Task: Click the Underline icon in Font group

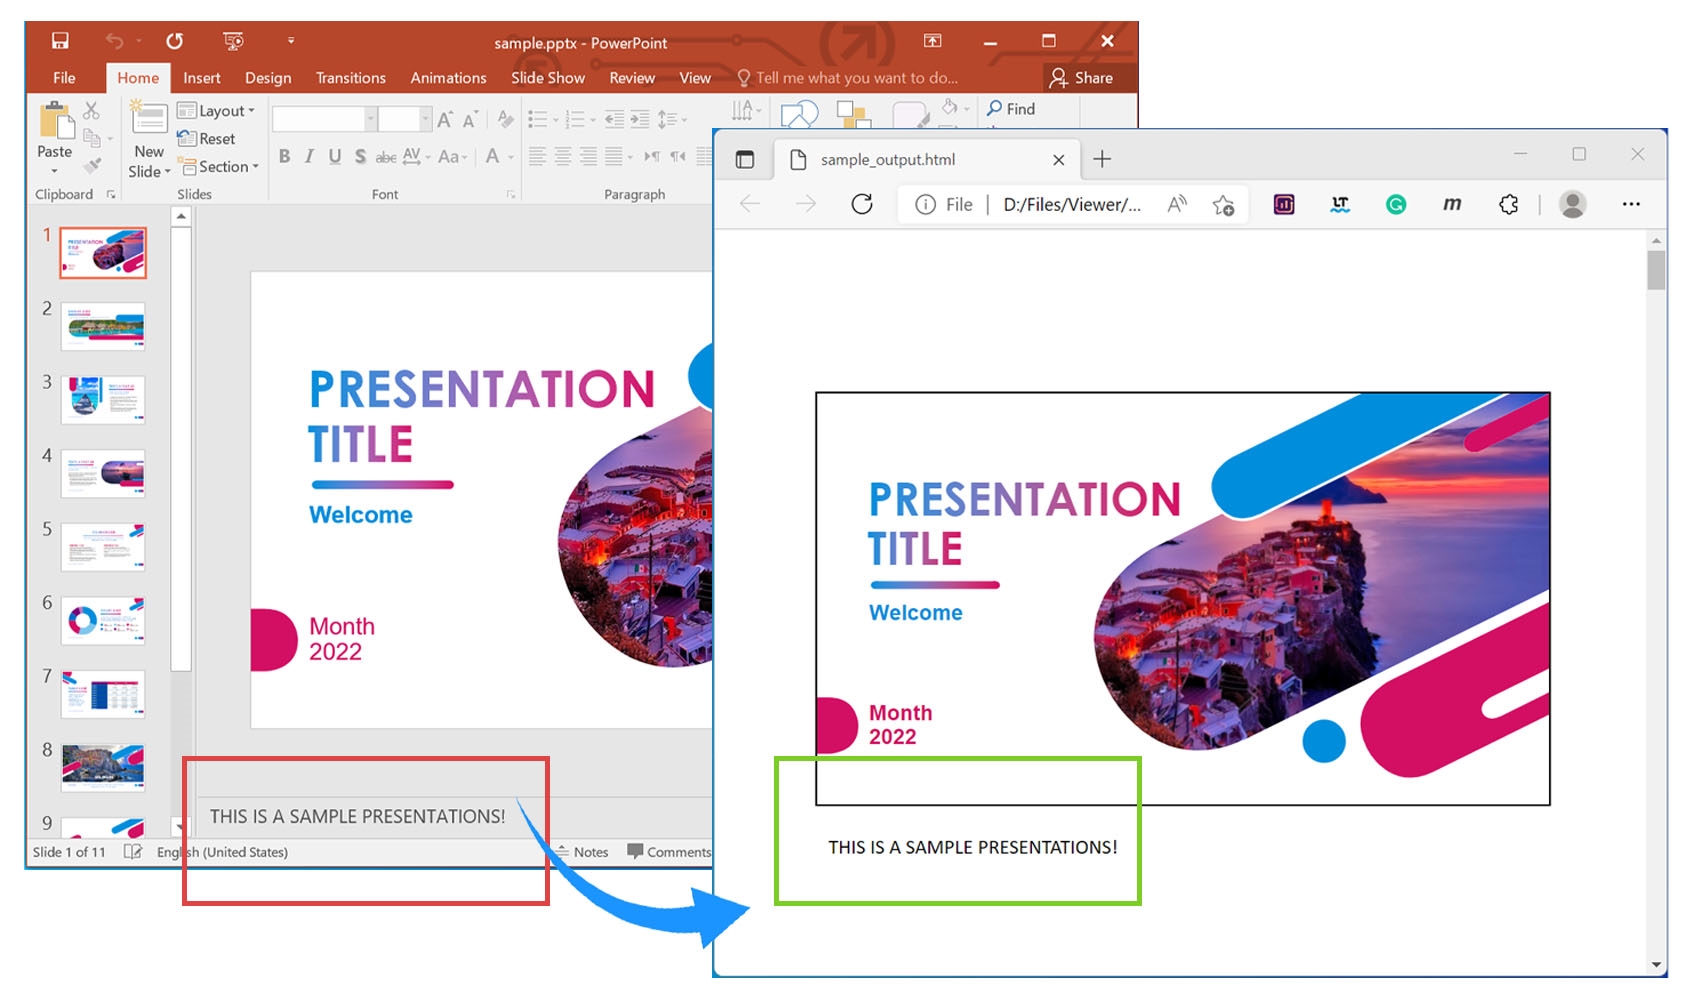Action: tap(334, 157)
